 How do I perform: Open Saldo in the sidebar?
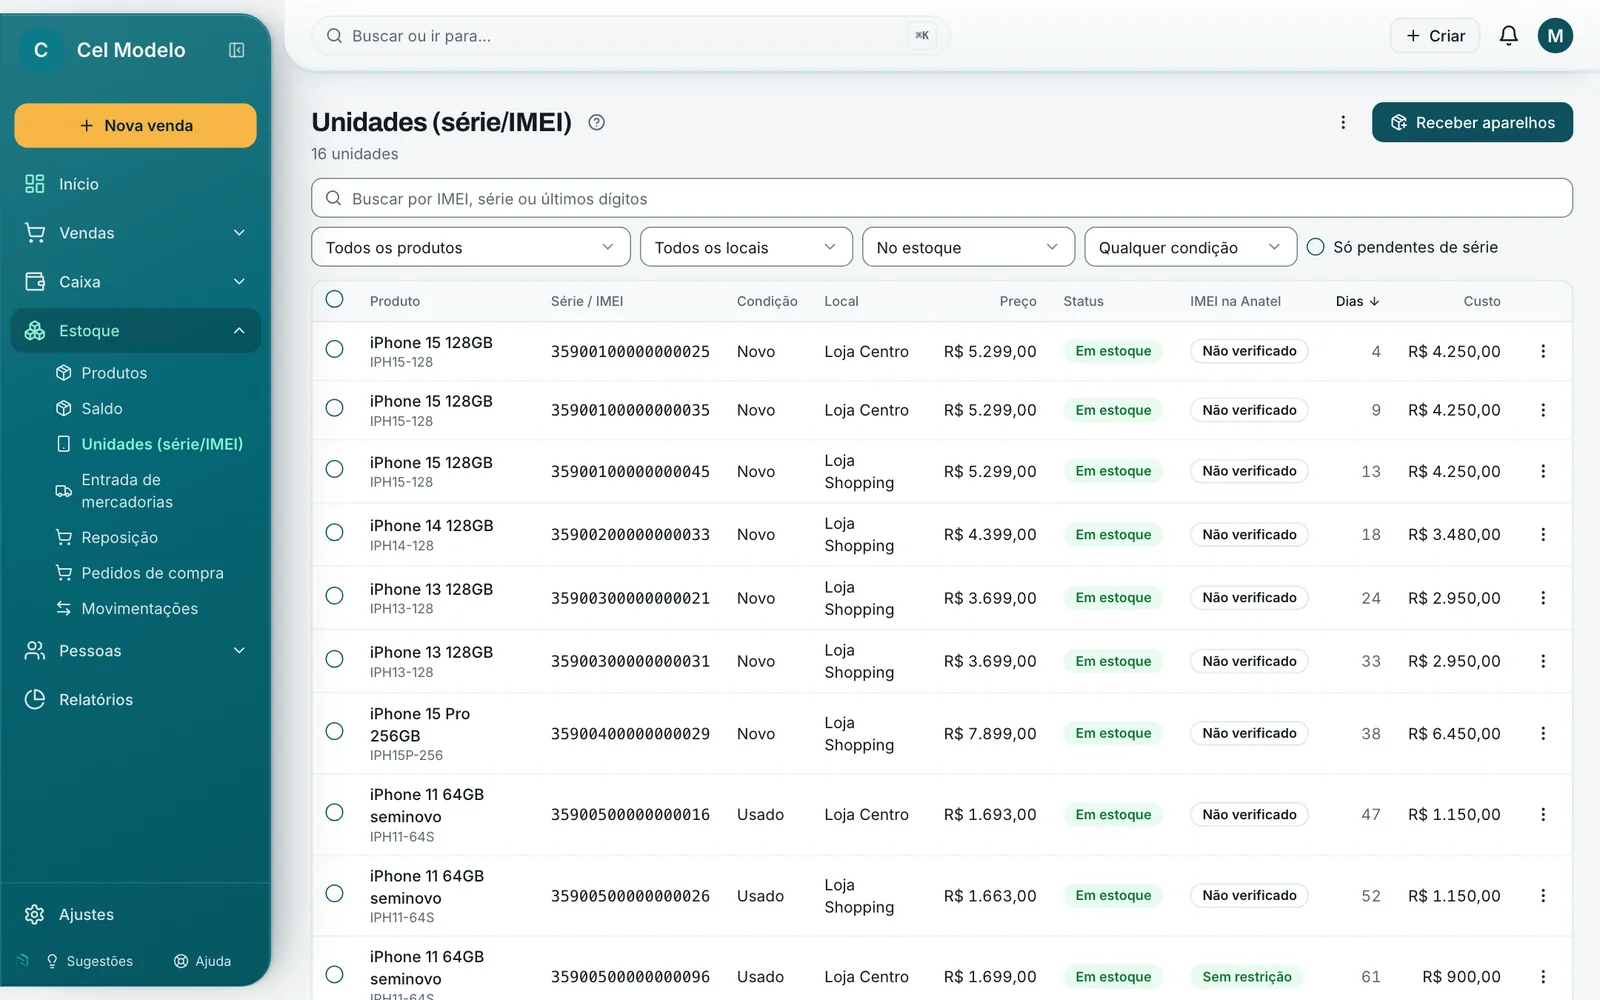[102, 409]
